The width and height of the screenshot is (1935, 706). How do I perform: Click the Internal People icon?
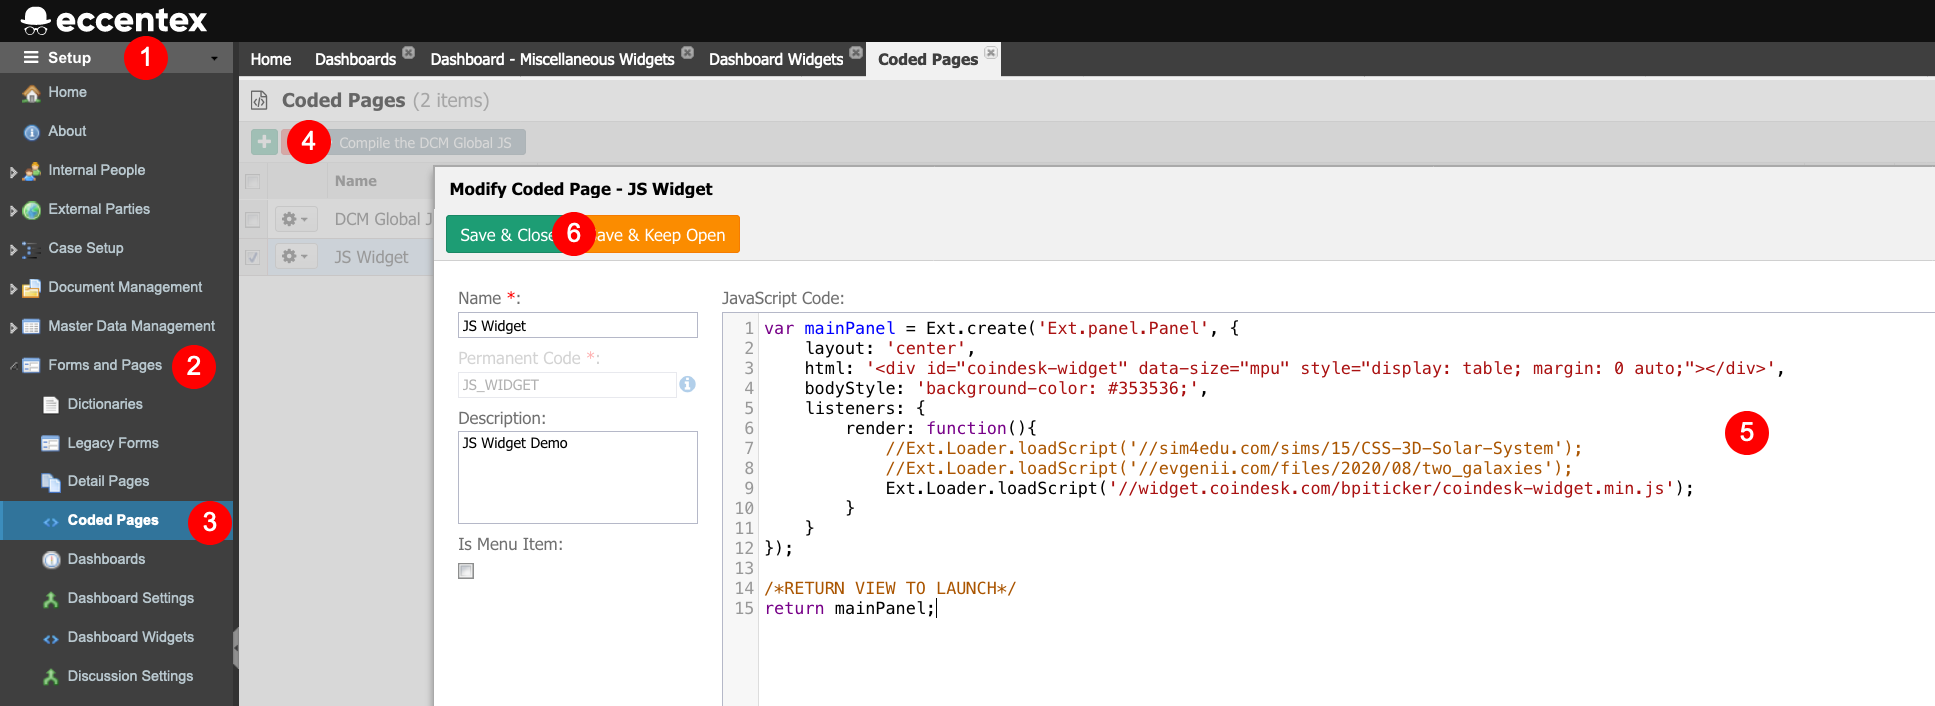click(32, 171)
